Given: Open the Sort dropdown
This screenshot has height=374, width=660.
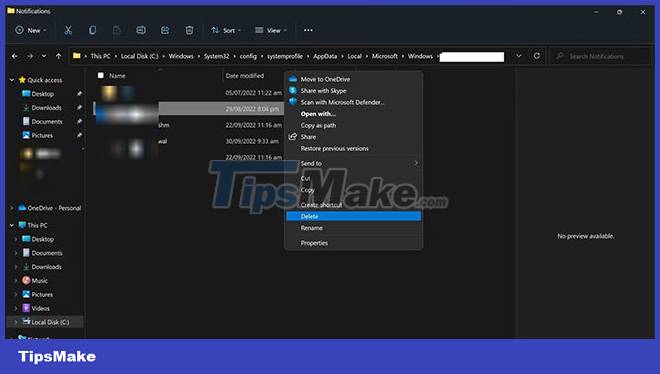Looking at the screenshot, I should (226, 30).
